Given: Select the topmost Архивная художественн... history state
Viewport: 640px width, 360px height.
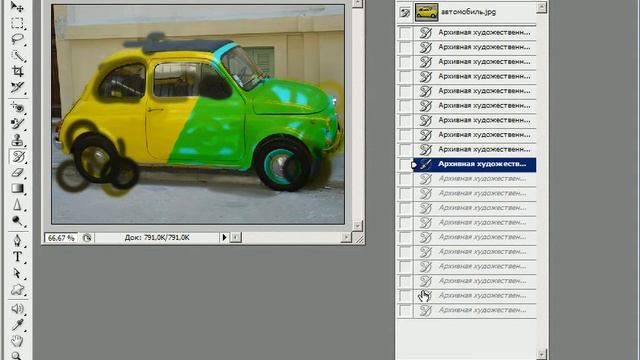Looking at the screenshot, I should click(x=474, y=32).
